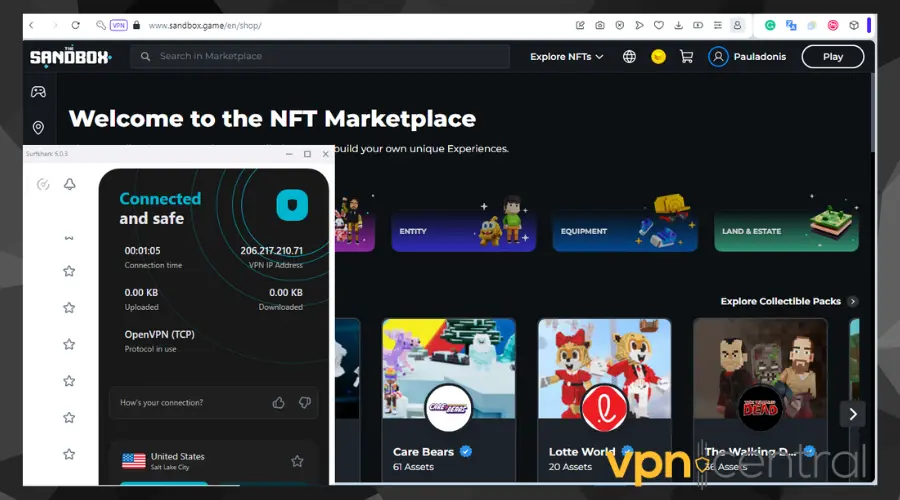The width and height of the screenshot is (900, 500).
Task: Open the snapshot camera tool in browser toolbar
Action: point(600,25)
